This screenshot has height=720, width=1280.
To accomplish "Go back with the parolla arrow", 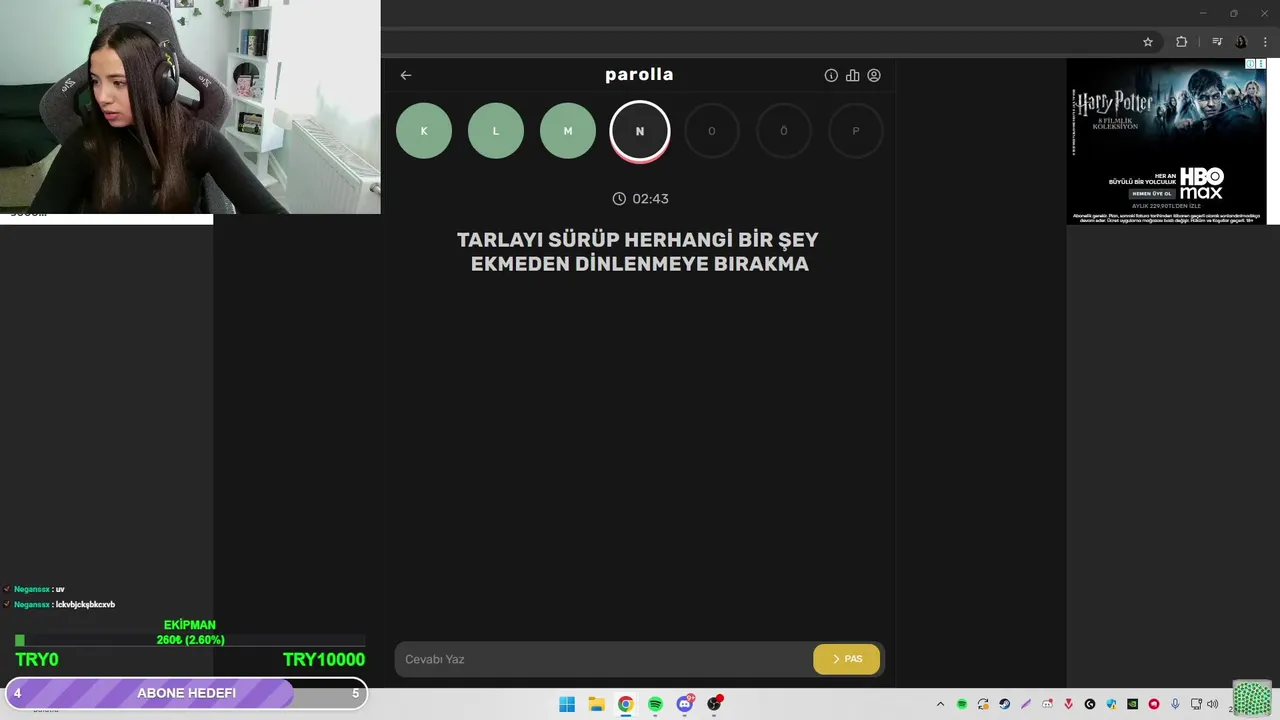I will [405, 75].
